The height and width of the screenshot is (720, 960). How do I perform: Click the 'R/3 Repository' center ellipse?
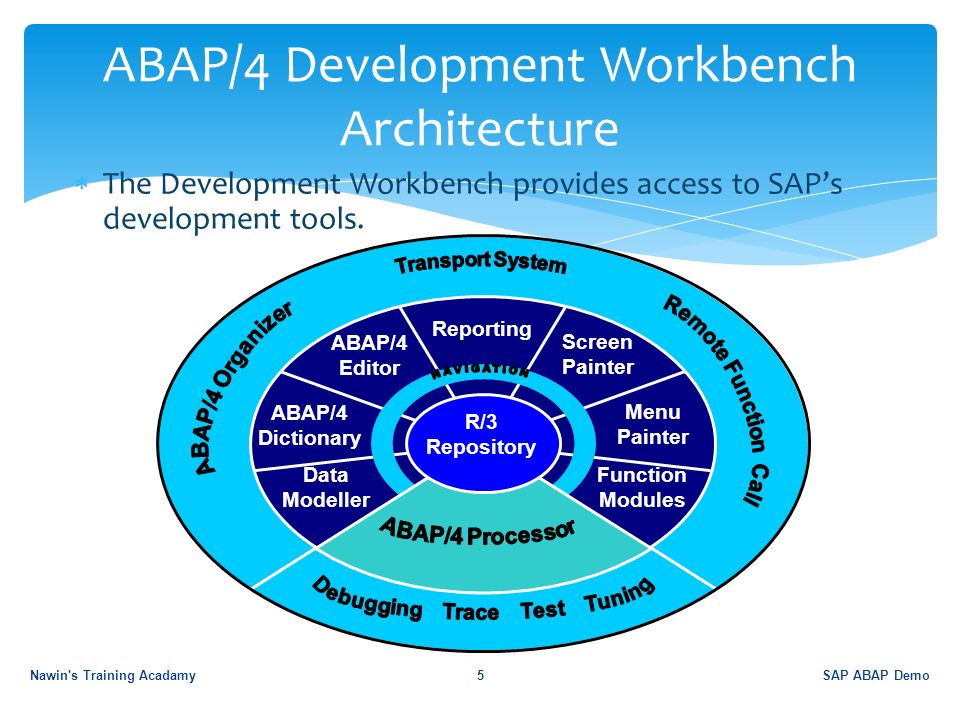pyautogui.click(x=482, y=443)
